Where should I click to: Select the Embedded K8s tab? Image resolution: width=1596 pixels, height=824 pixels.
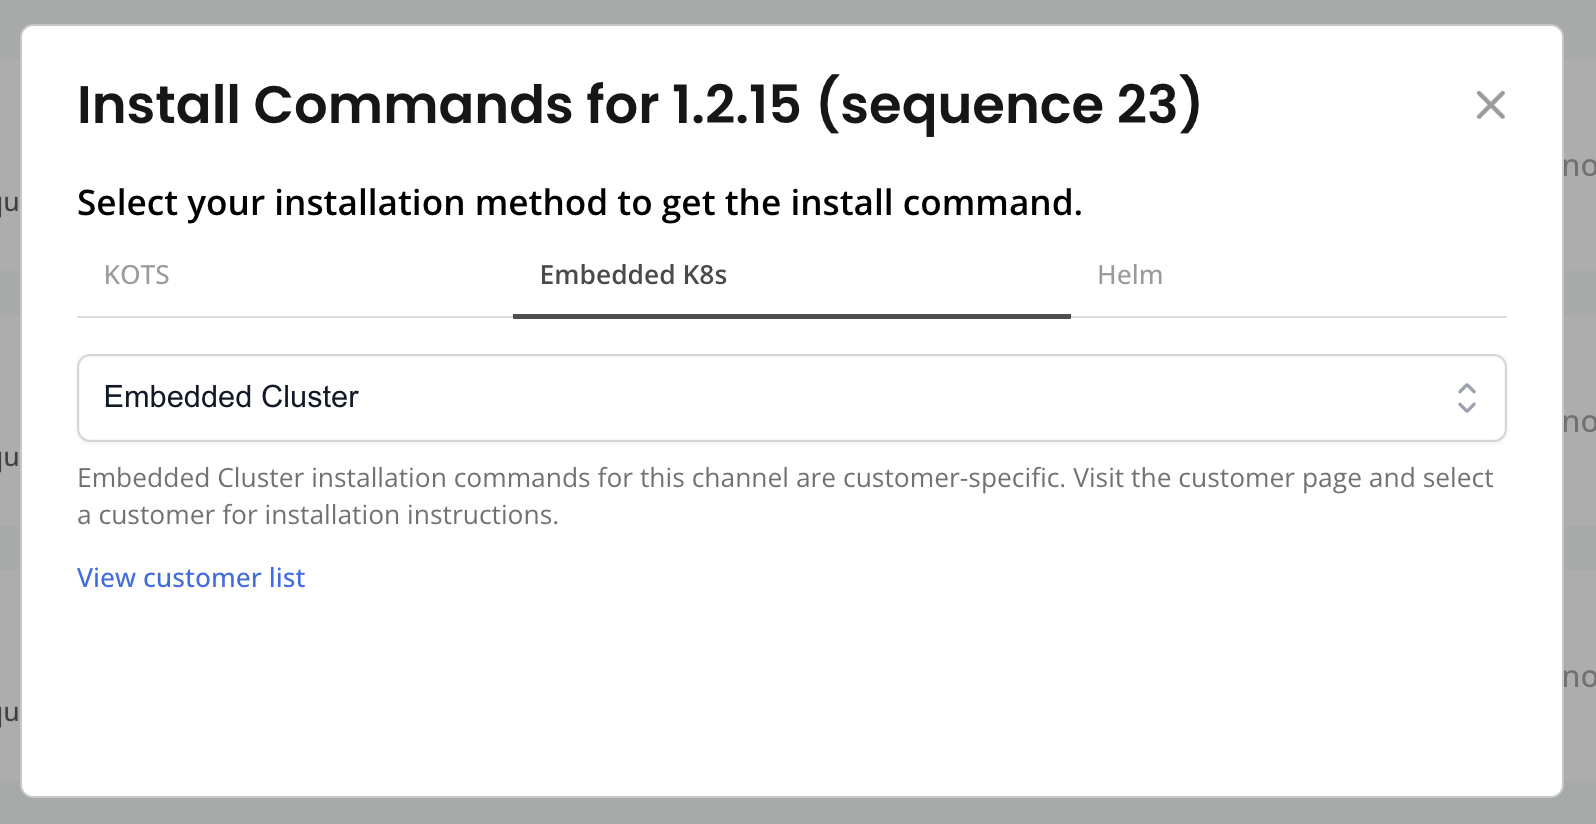click(x=633, y=275)
